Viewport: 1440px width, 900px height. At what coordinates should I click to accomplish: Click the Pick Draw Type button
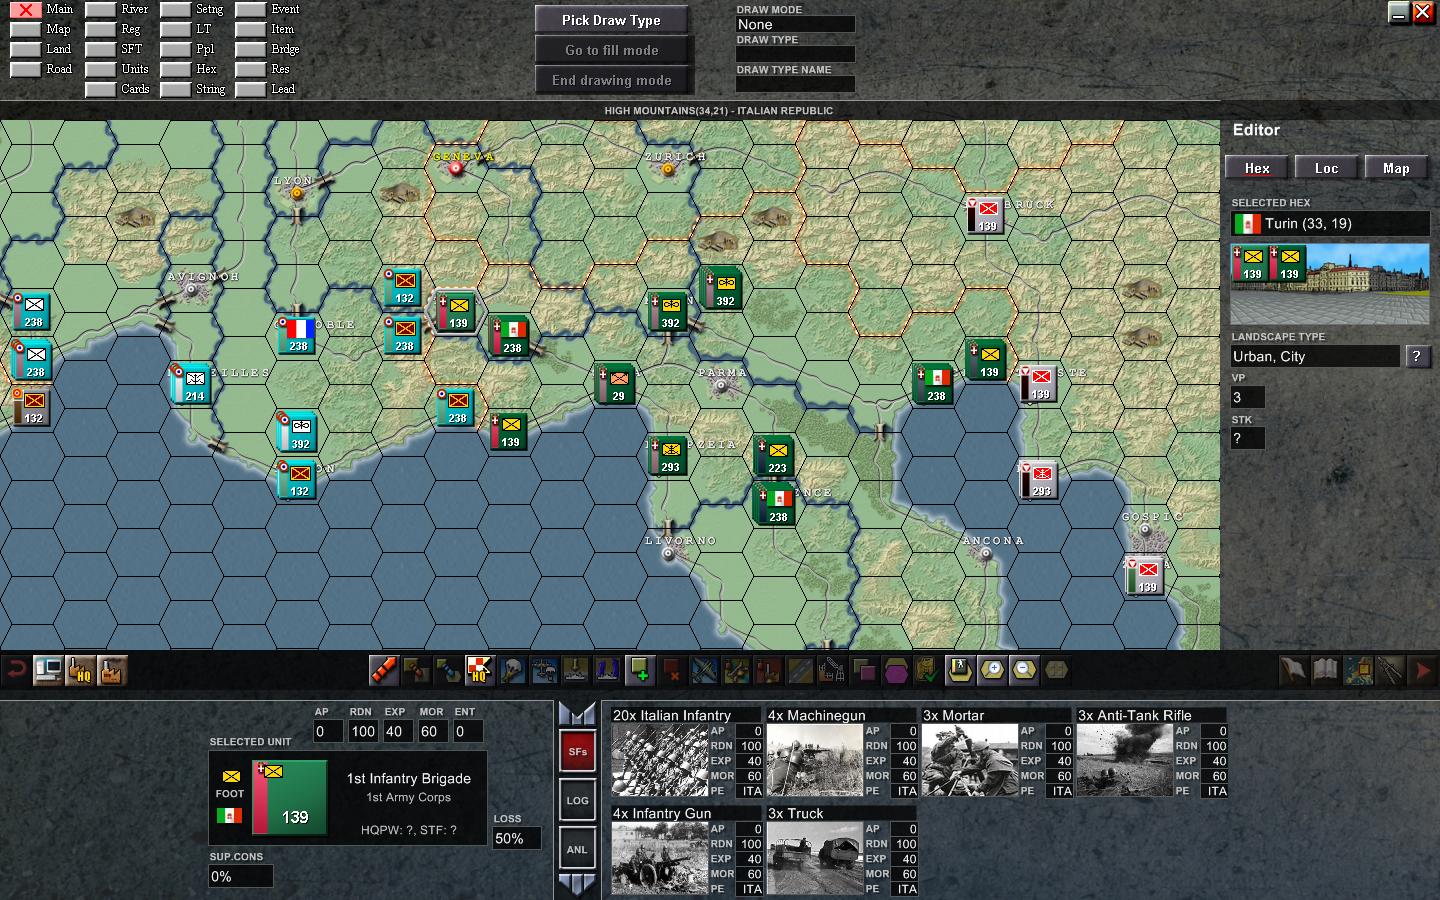coord(611,20)
